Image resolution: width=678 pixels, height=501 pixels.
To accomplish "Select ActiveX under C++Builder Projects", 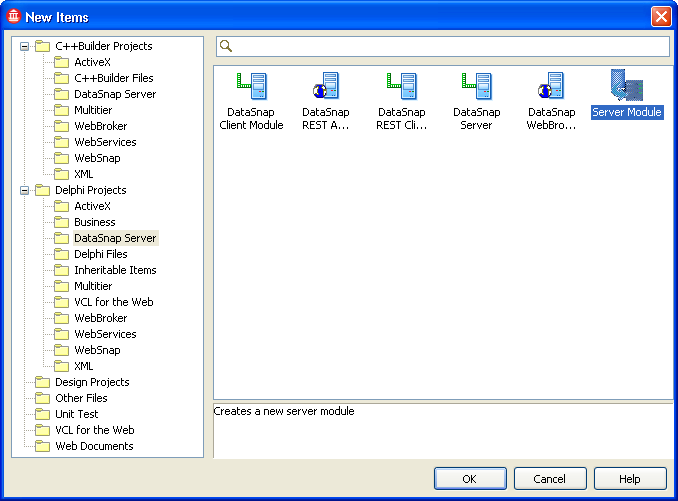I will 93,62.
